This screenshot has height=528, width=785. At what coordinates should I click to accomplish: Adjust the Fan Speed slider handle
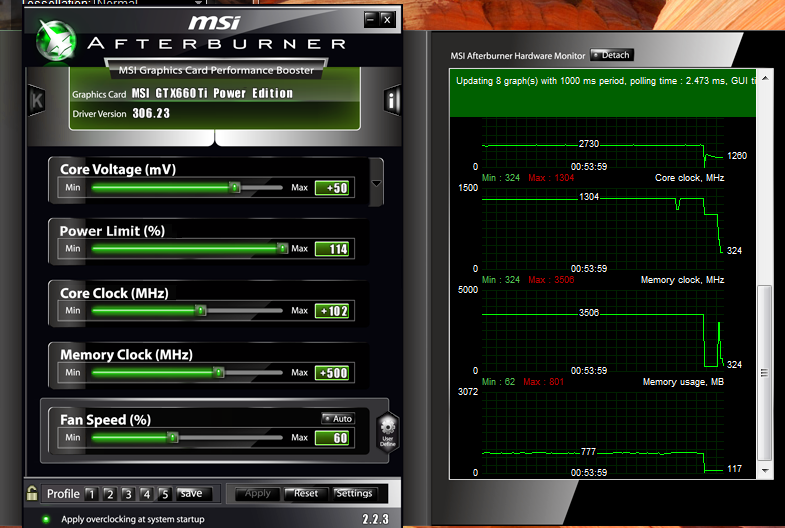(172, 437)
